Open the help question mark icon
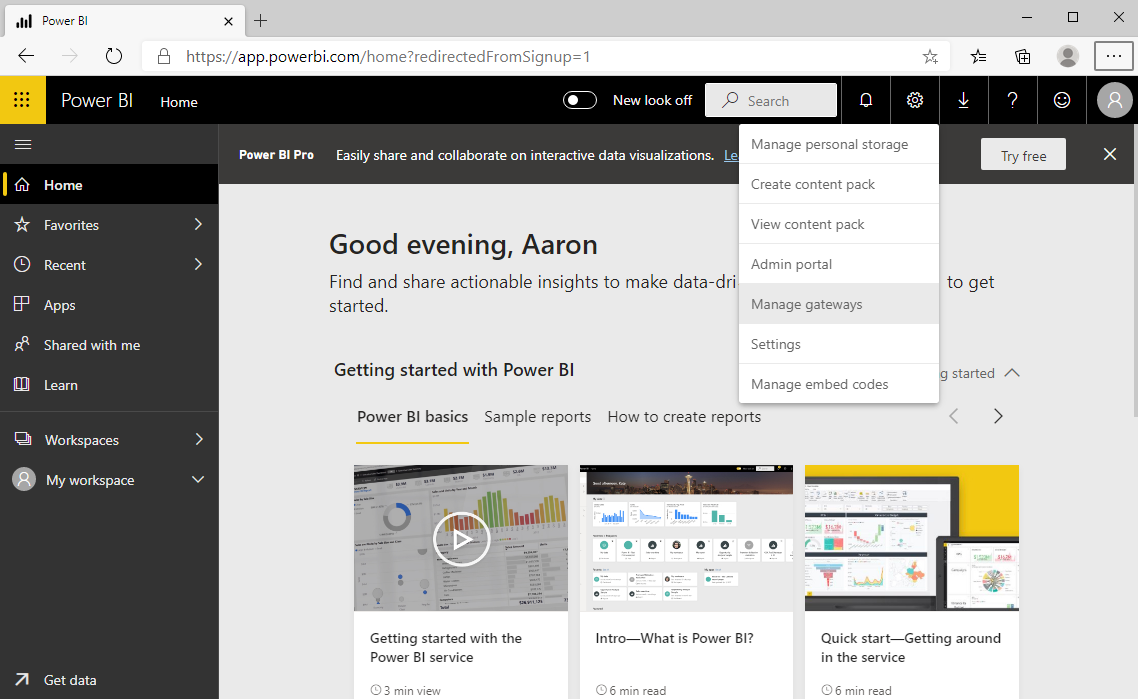 (1012, 100)
